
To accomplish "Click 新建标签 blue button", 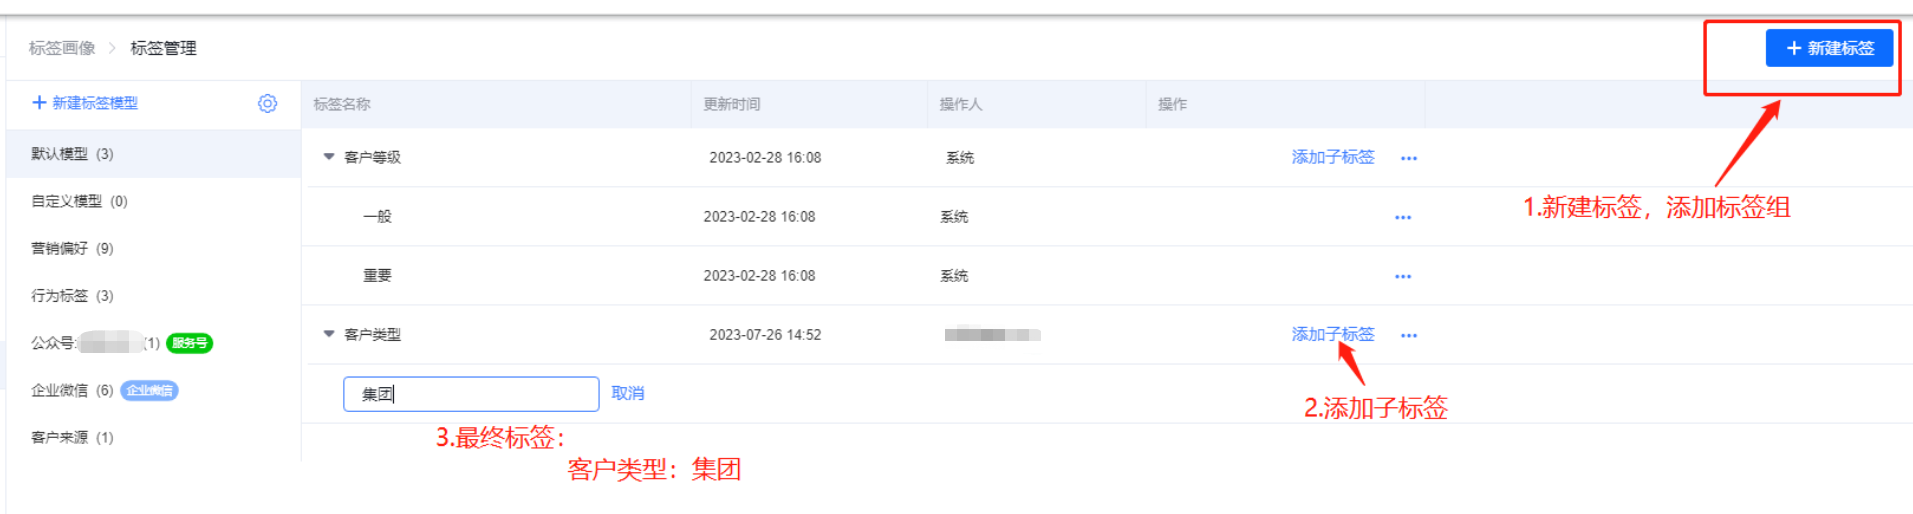I will click(x=1829, y=48).
